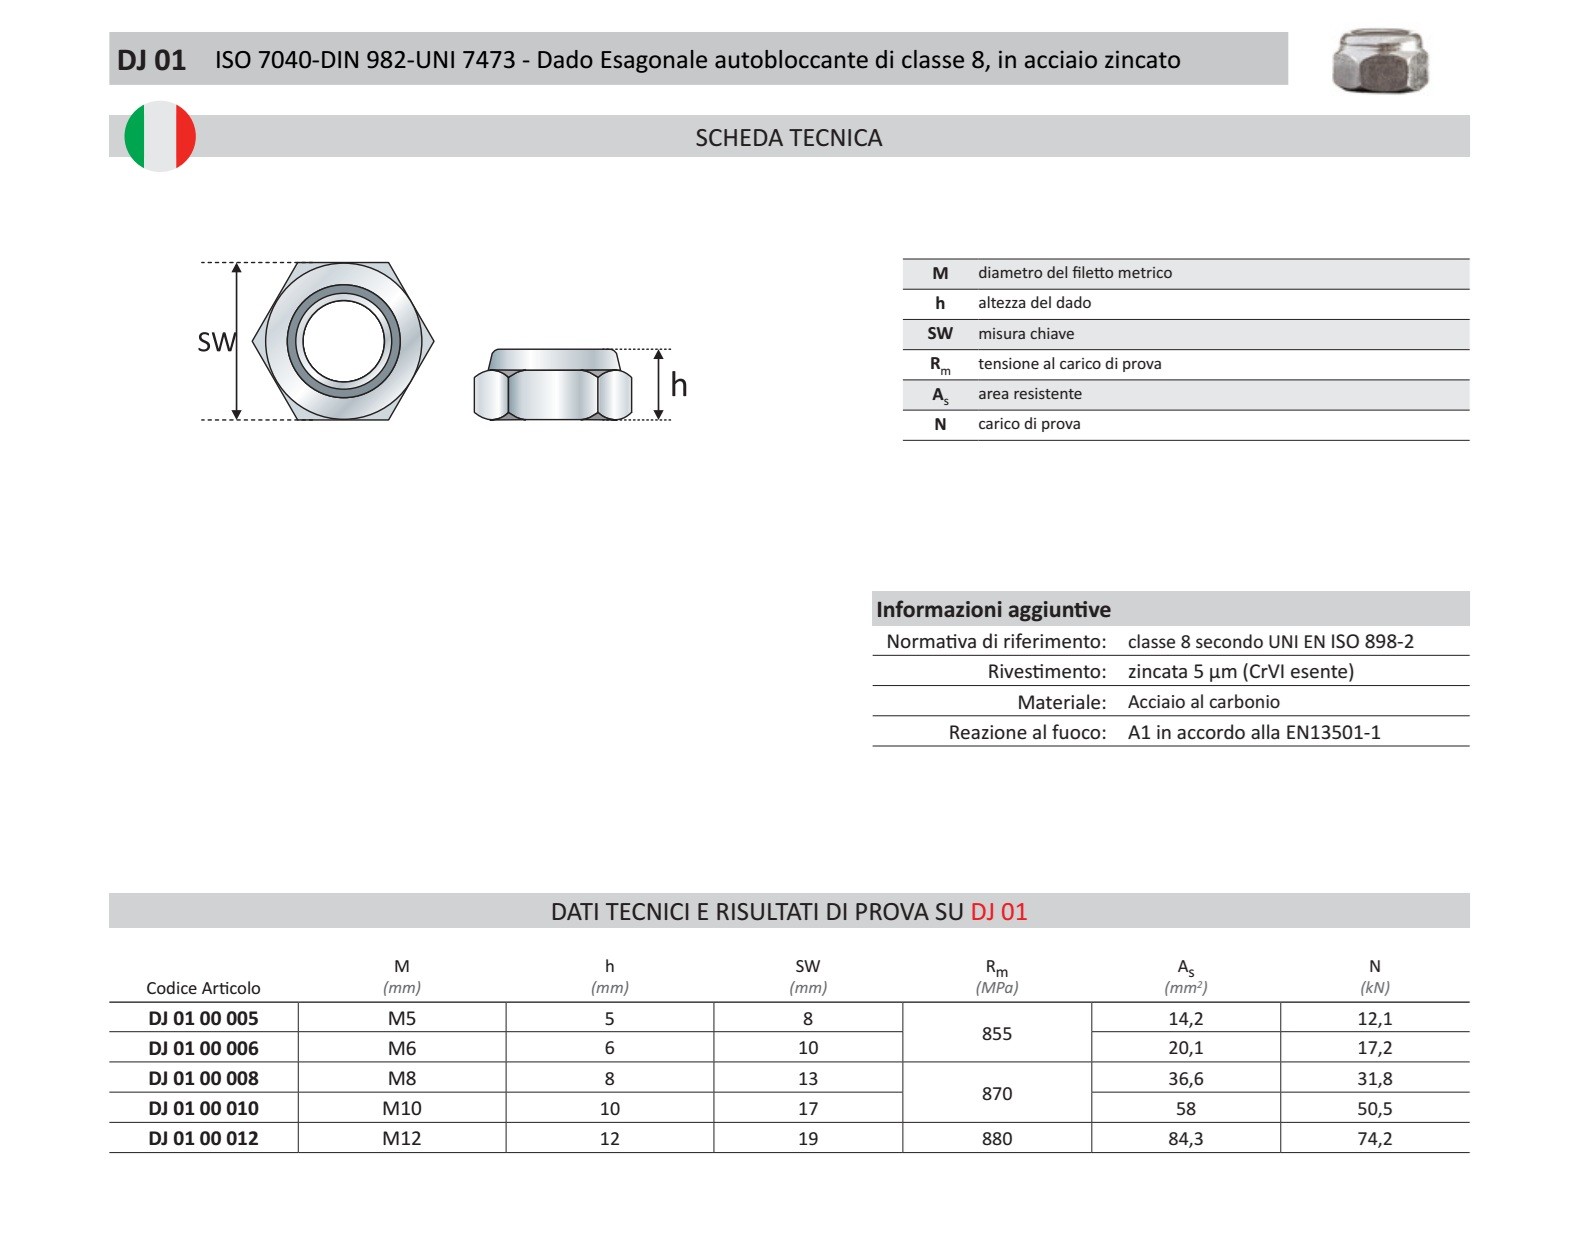Click the hexagonal nut top-view drawing
The image size is (1585, 1252).
point(343,341)
